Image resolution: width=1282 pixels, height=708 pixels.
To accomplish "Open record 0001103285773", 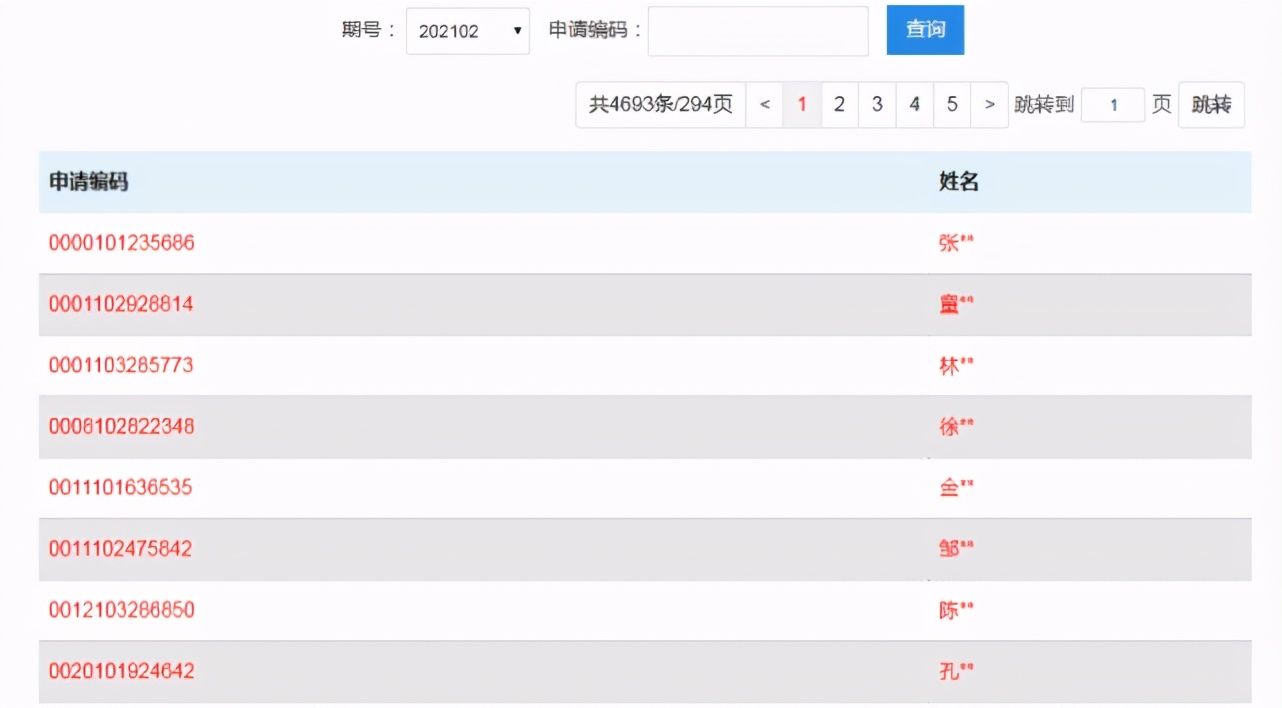I will pyautogui.click(x=121, y=365).
